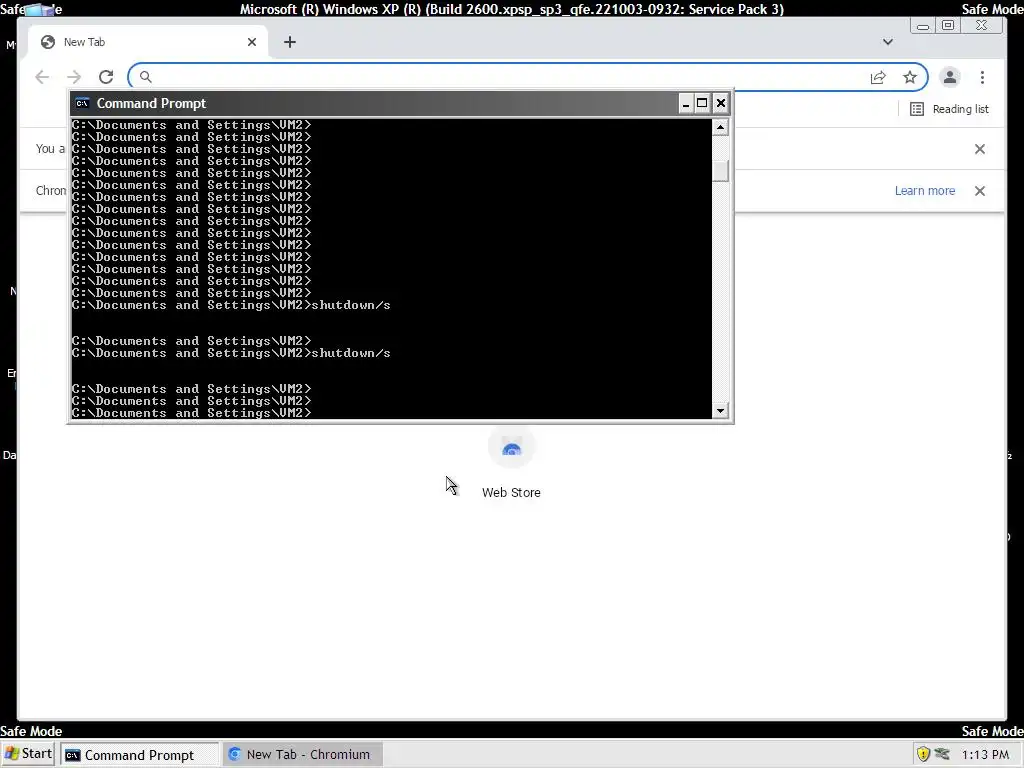Image resolution: width=1024 pixels, height=768 pixels.
Task: Open a new tab with plus button
Action: point(290,42)
